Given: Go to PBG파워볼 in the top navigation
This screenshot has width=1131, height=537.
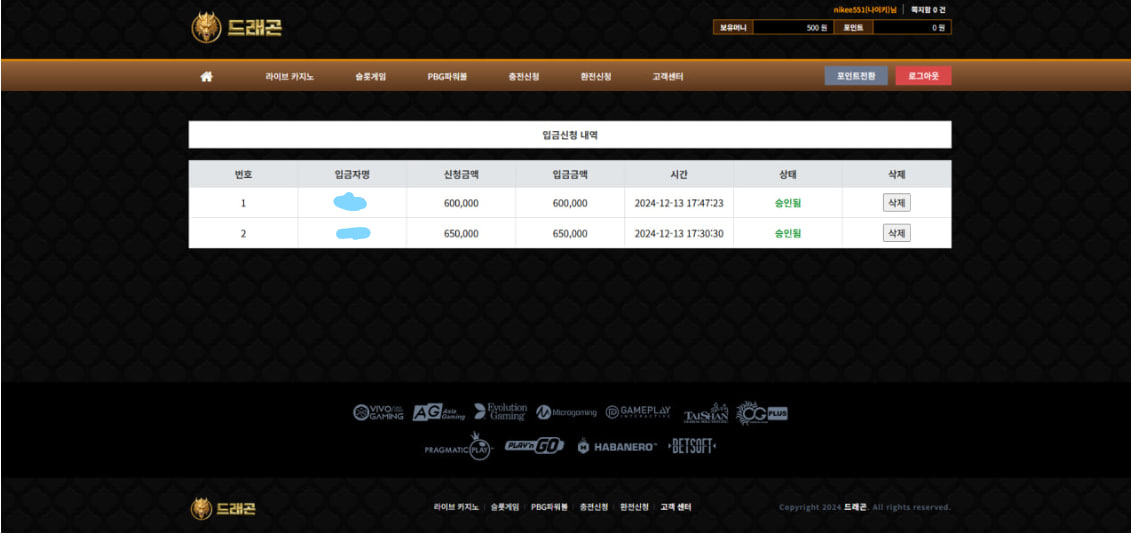Looking at the screenshot, I should (x=447, y=76).
